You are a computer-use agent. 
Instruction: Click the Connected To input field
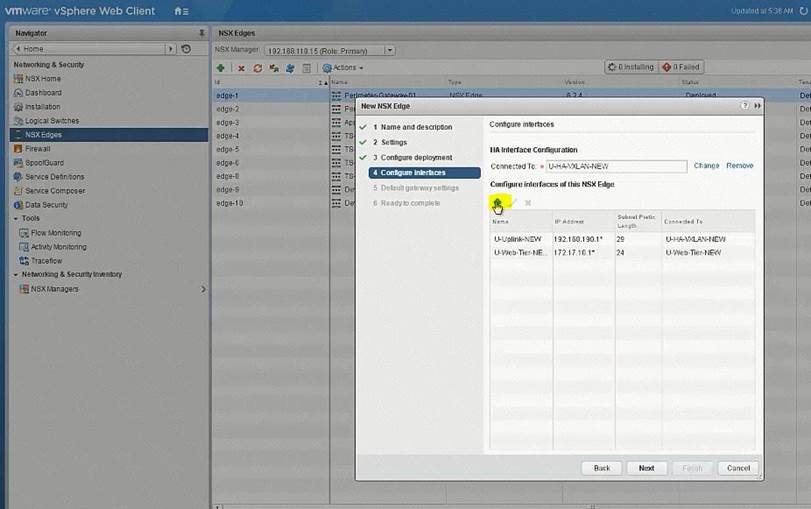click(x=615, y=166)
